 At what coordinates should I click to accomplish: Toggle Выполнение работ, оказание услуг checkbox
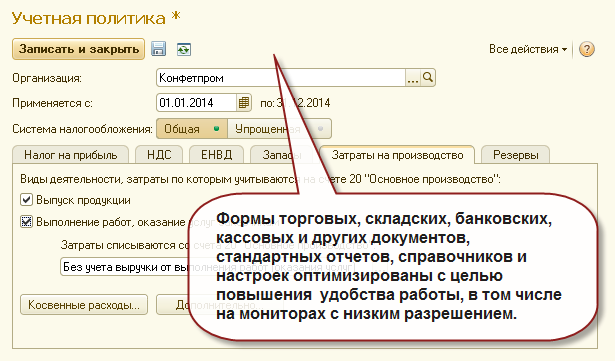coord(26,222)
